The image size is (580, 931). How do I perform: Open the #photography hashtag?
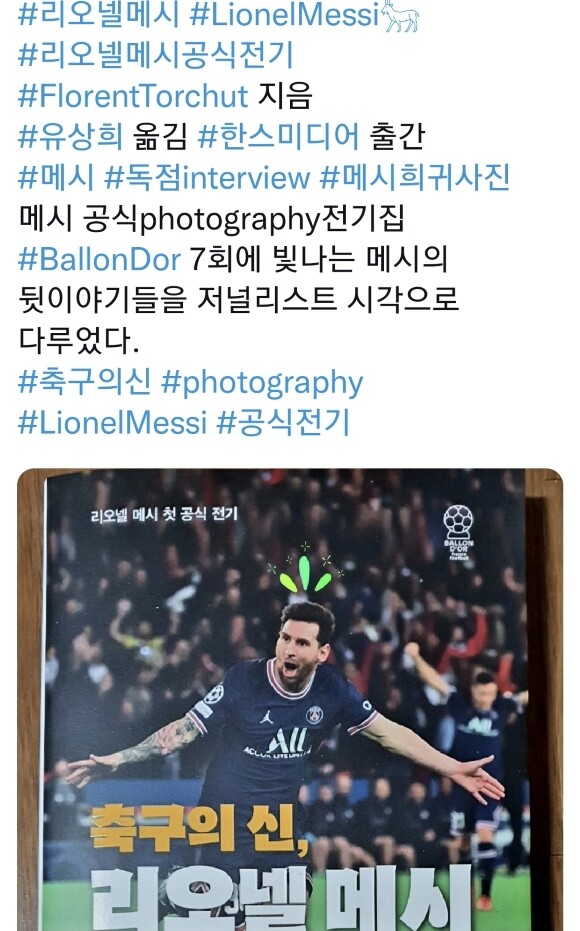click(262, 383)
